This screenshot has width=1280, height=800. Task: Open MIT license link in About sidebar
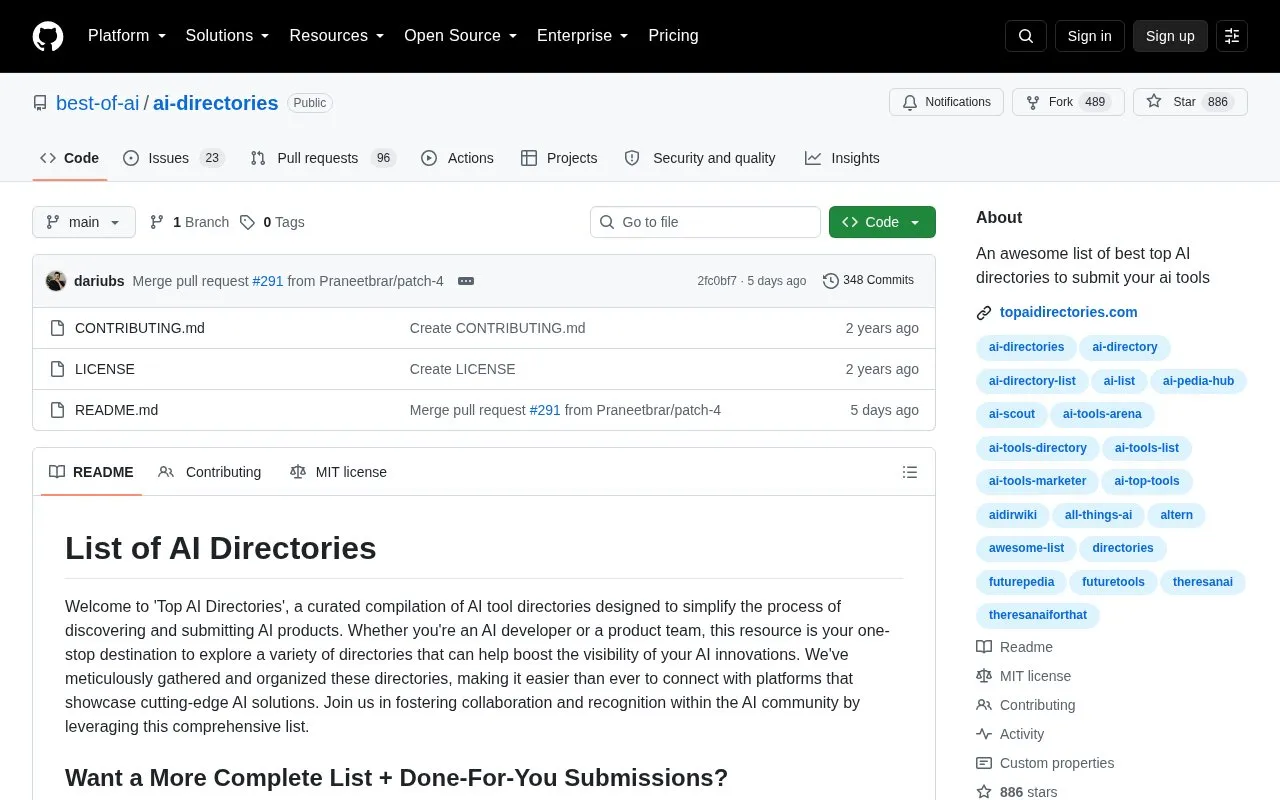point(1023,676)
